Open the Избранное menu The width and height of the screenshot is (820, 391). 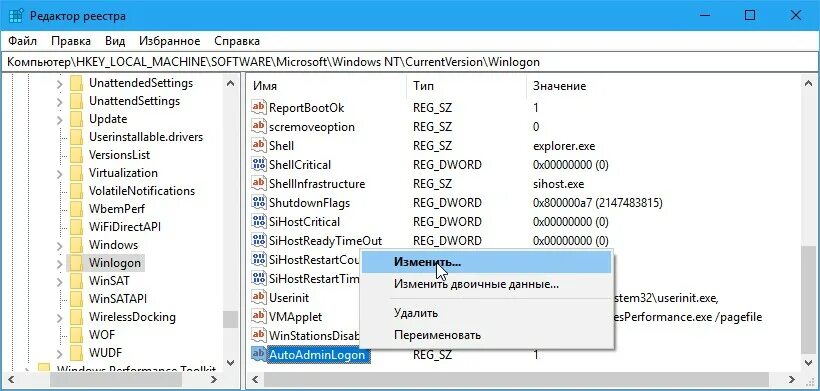pyautogui.click(x=169, y=41)
